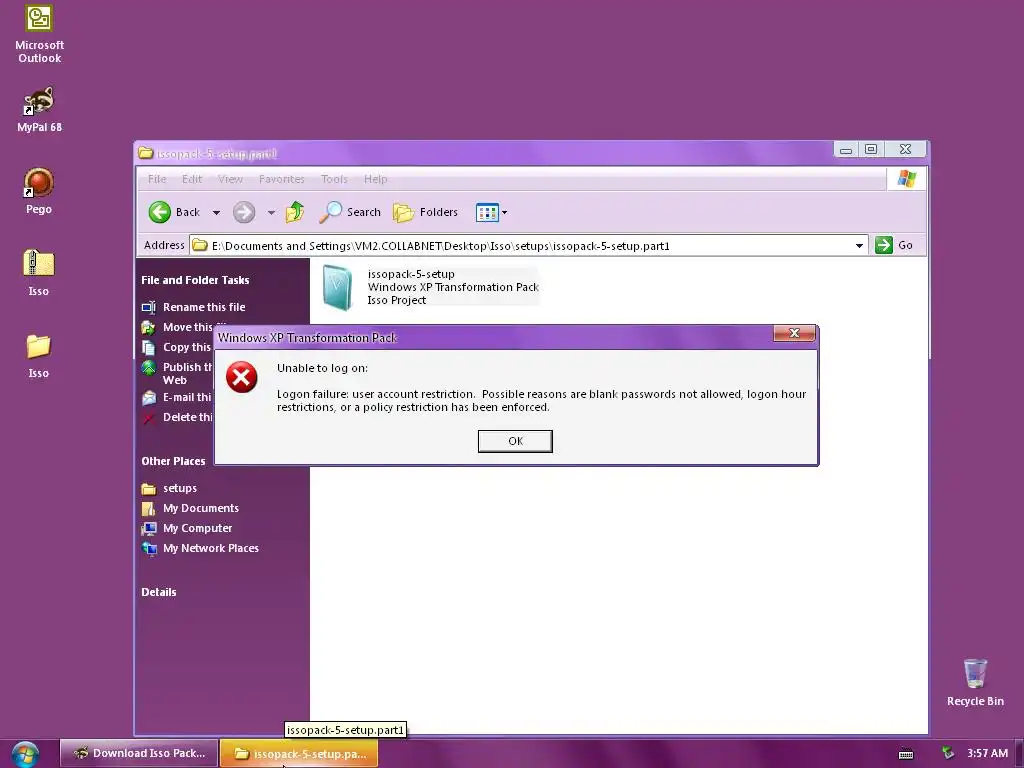Click the red error icon in dialog
Viewport: 1024px width, 768px height.
click(x=242, y=377)
